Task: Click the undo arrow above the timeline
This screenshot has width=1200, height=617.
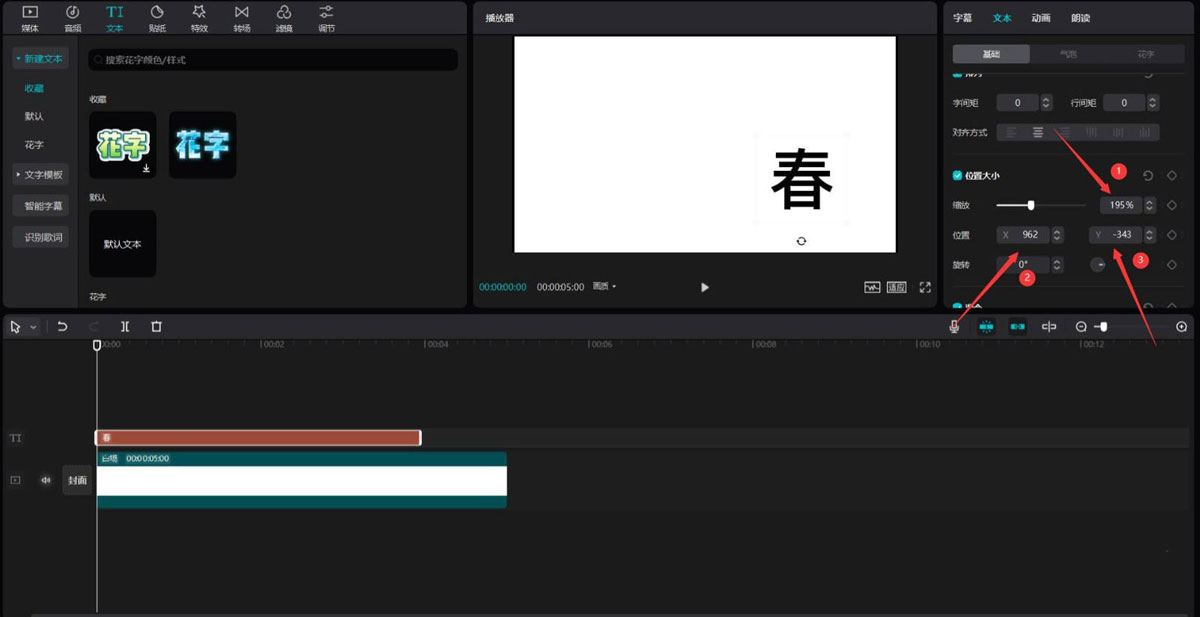Action: pyautogui.click(x=62, y=326)
